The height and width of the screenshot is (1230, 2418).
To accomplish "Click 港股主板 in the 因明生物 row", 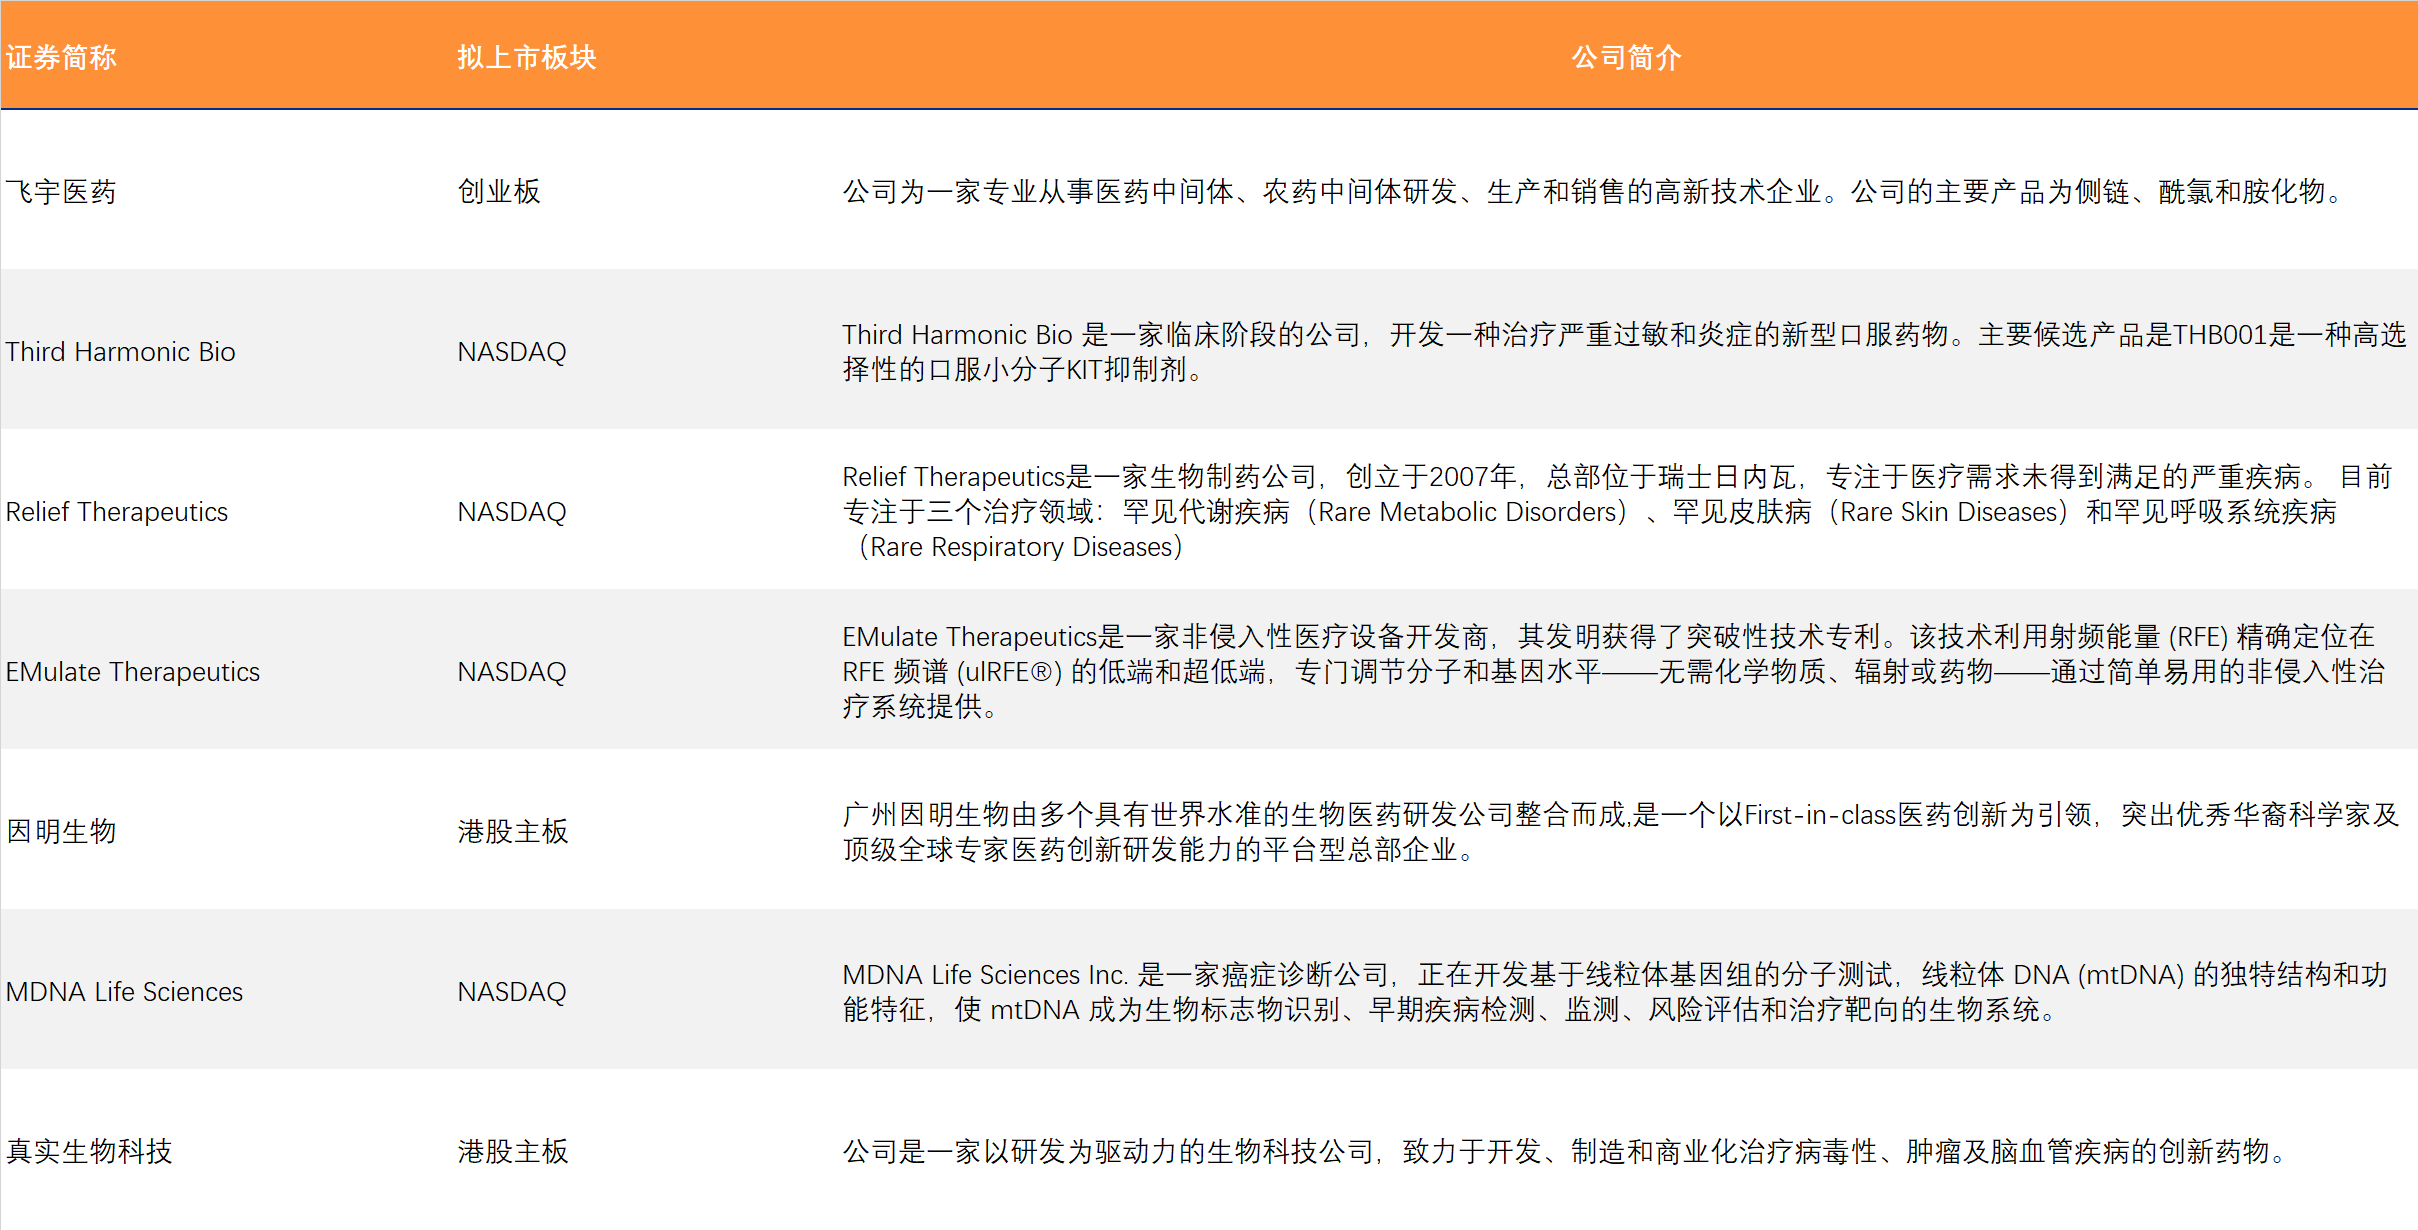I will pyautogui.click(x=513, y=831).
